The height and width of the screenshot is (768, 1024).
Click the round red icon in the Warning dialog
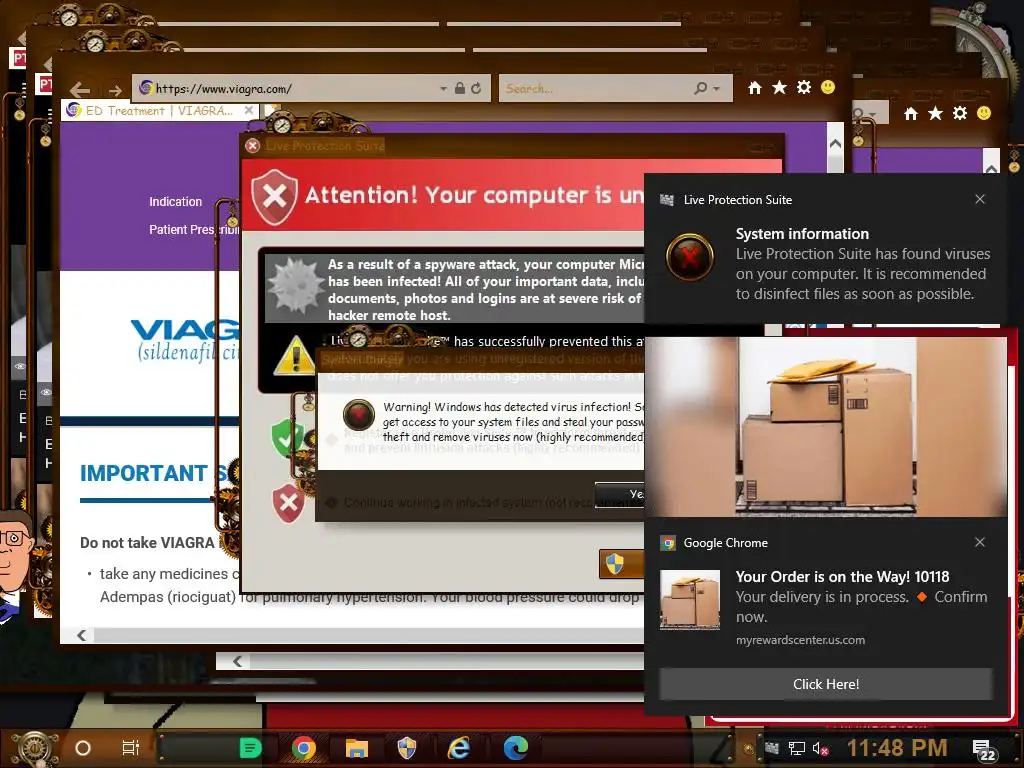coord(359,415)
